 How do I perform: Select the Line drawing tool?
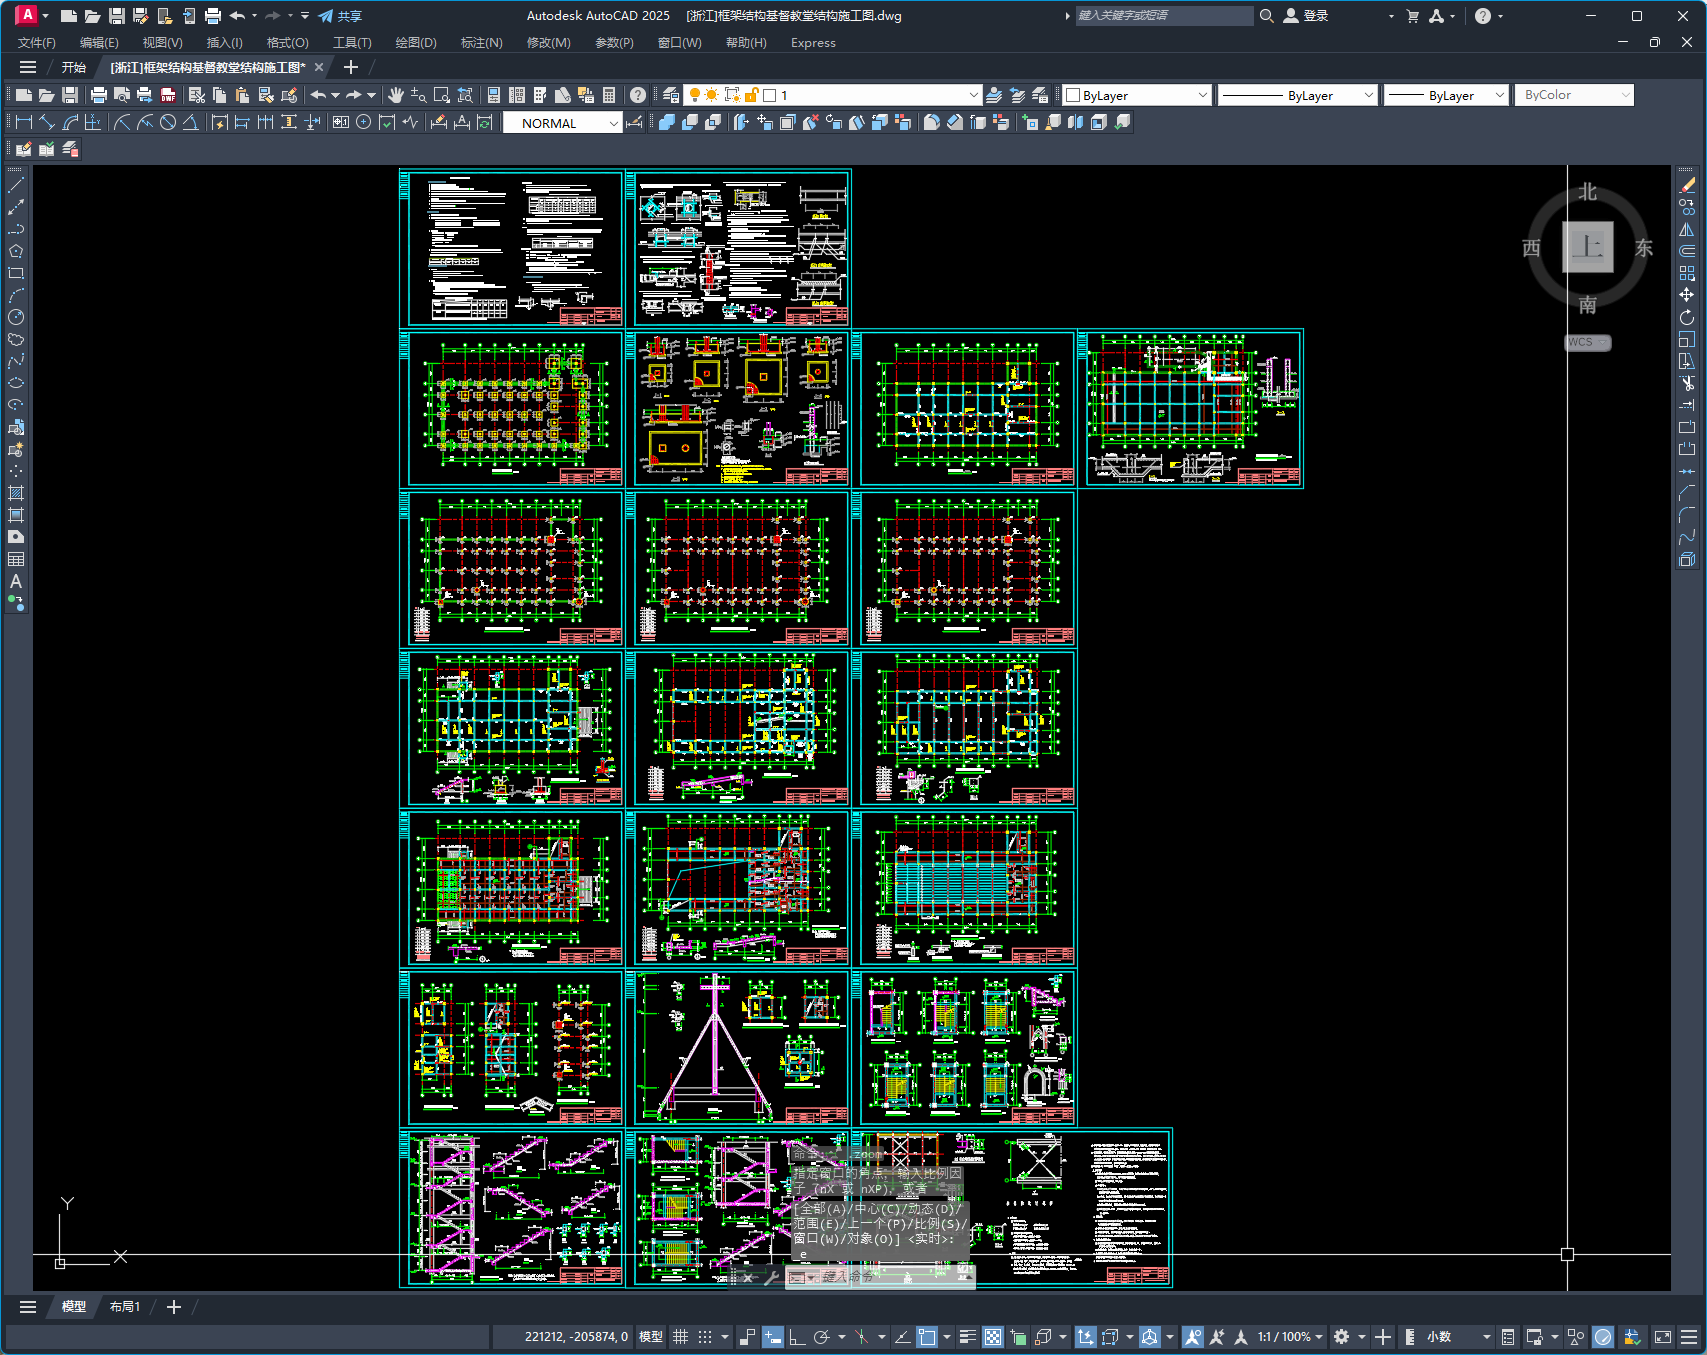point(16,185)
